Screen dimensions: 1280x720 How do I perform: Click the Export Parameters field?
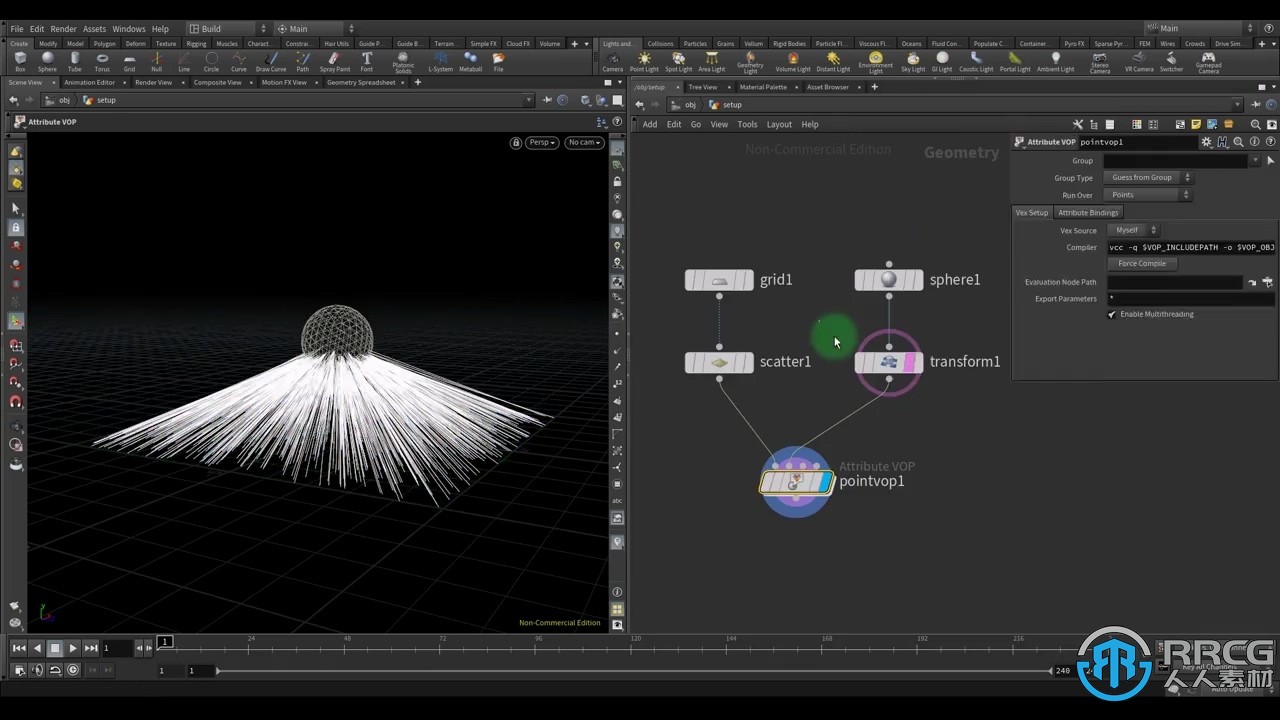(1191, 299)
